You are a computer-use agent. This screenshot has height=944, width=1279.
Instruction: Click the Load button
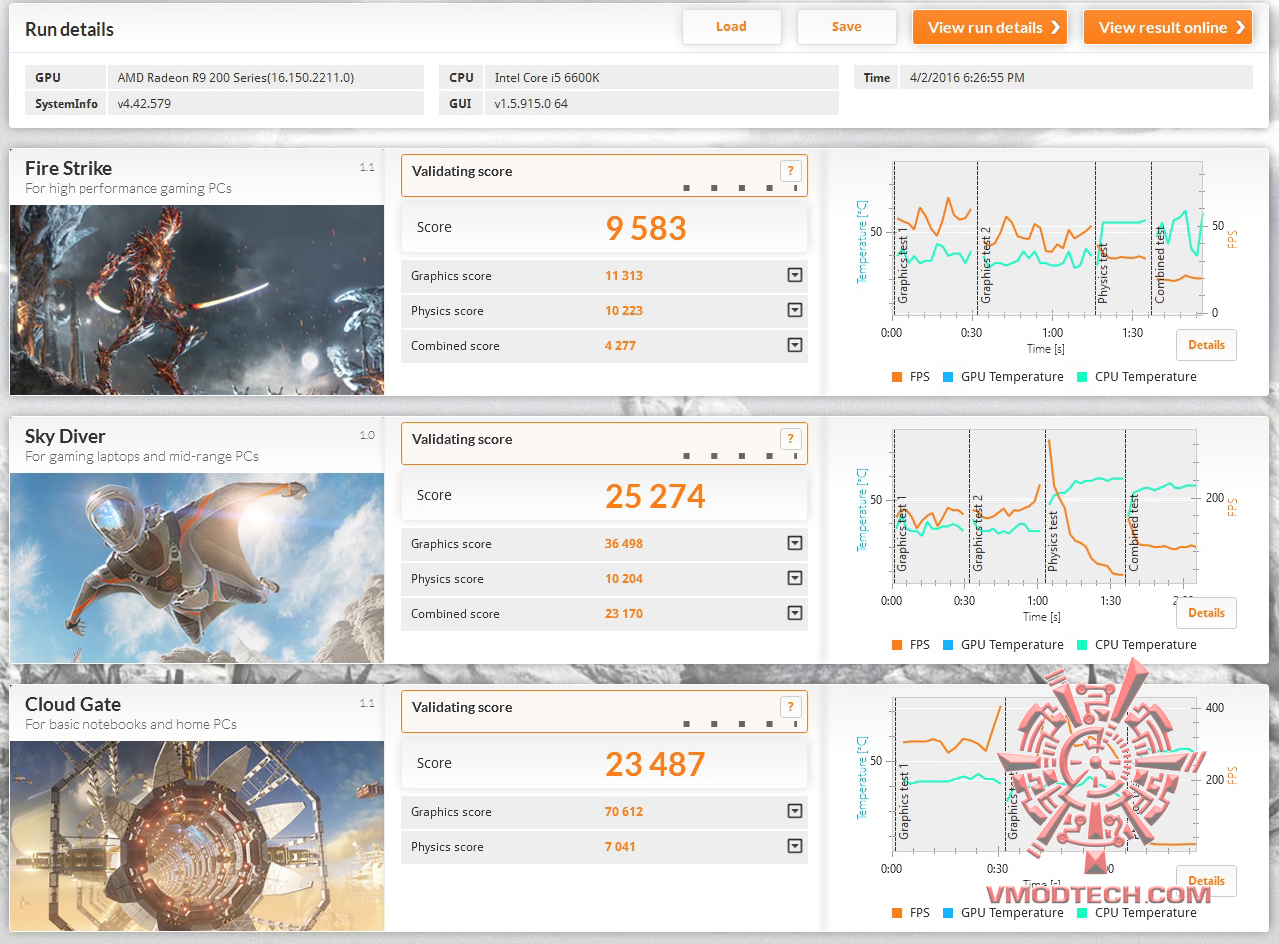[731, 27]
